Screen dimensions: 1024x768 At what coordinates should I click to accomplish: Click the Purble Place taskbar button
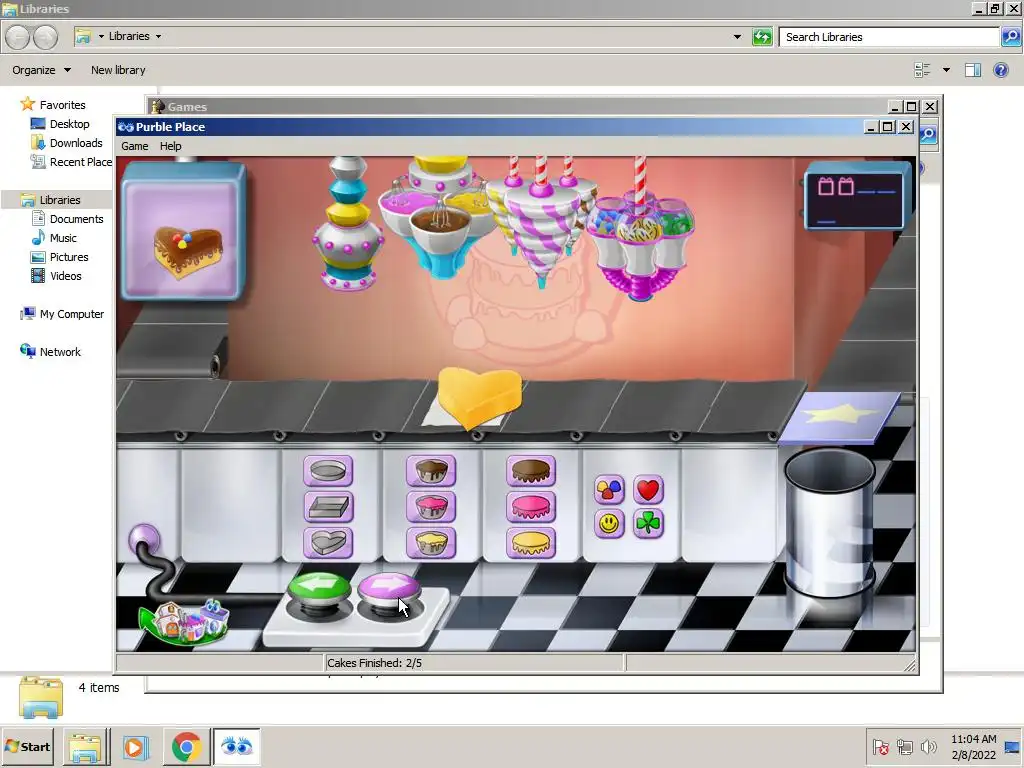(x=236, y=746)
